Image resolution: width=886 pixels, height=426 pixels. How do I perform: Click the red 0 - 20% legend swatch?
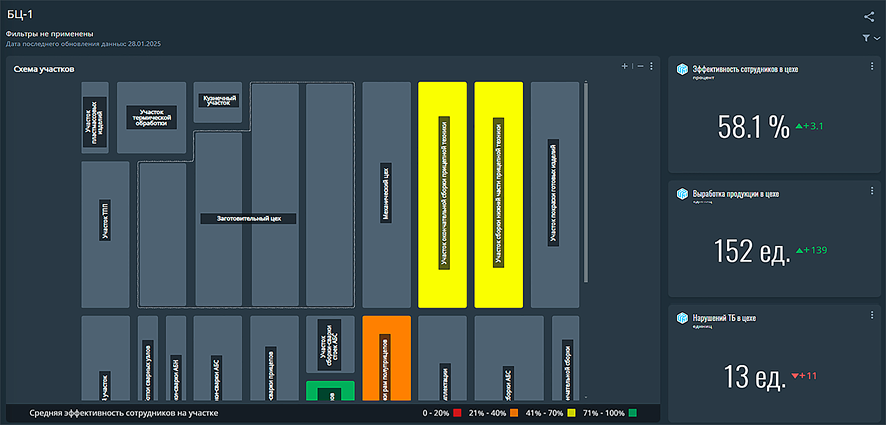pyautogui.click(x=457, y=413)
